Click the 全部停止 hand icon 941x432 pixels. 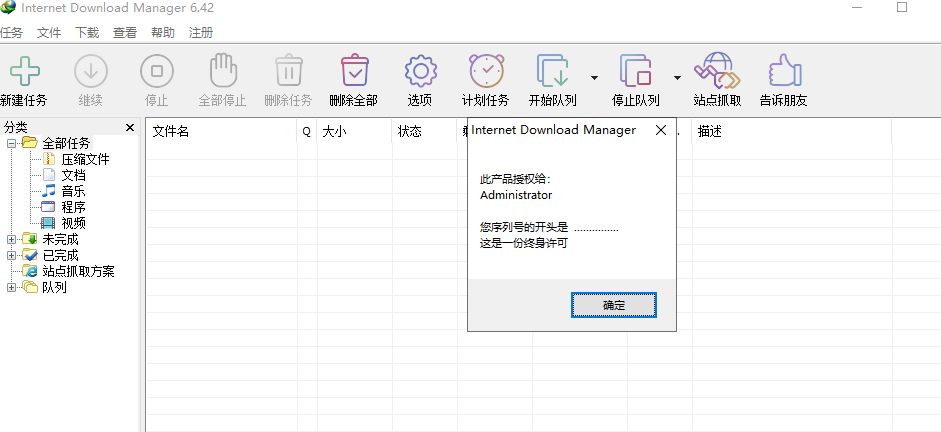[223, 70]
